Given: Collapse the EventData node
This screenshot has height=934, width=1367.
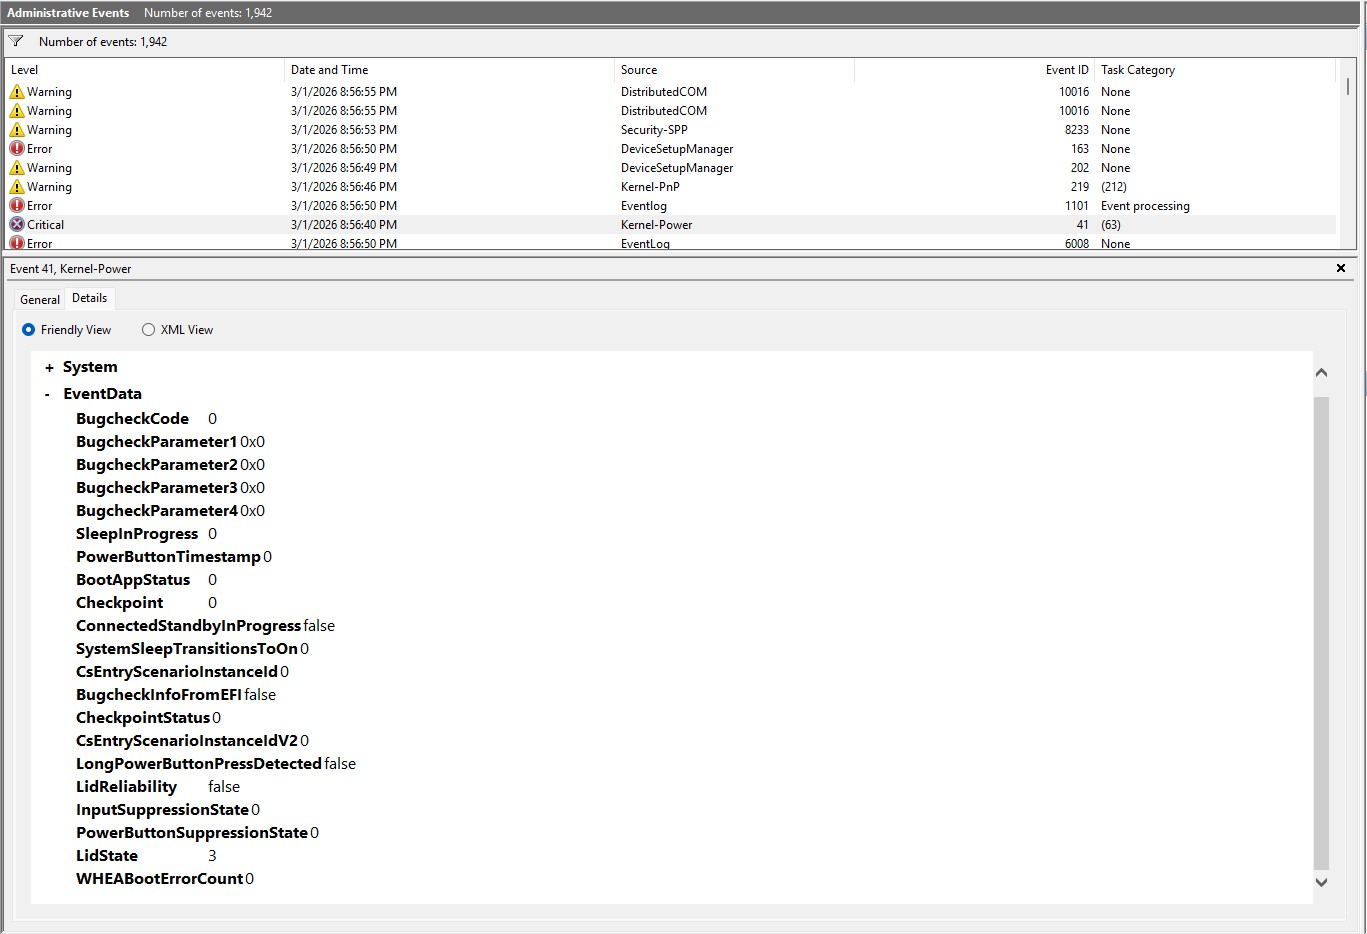Looking at the screenshot, I should pos(47,395).
